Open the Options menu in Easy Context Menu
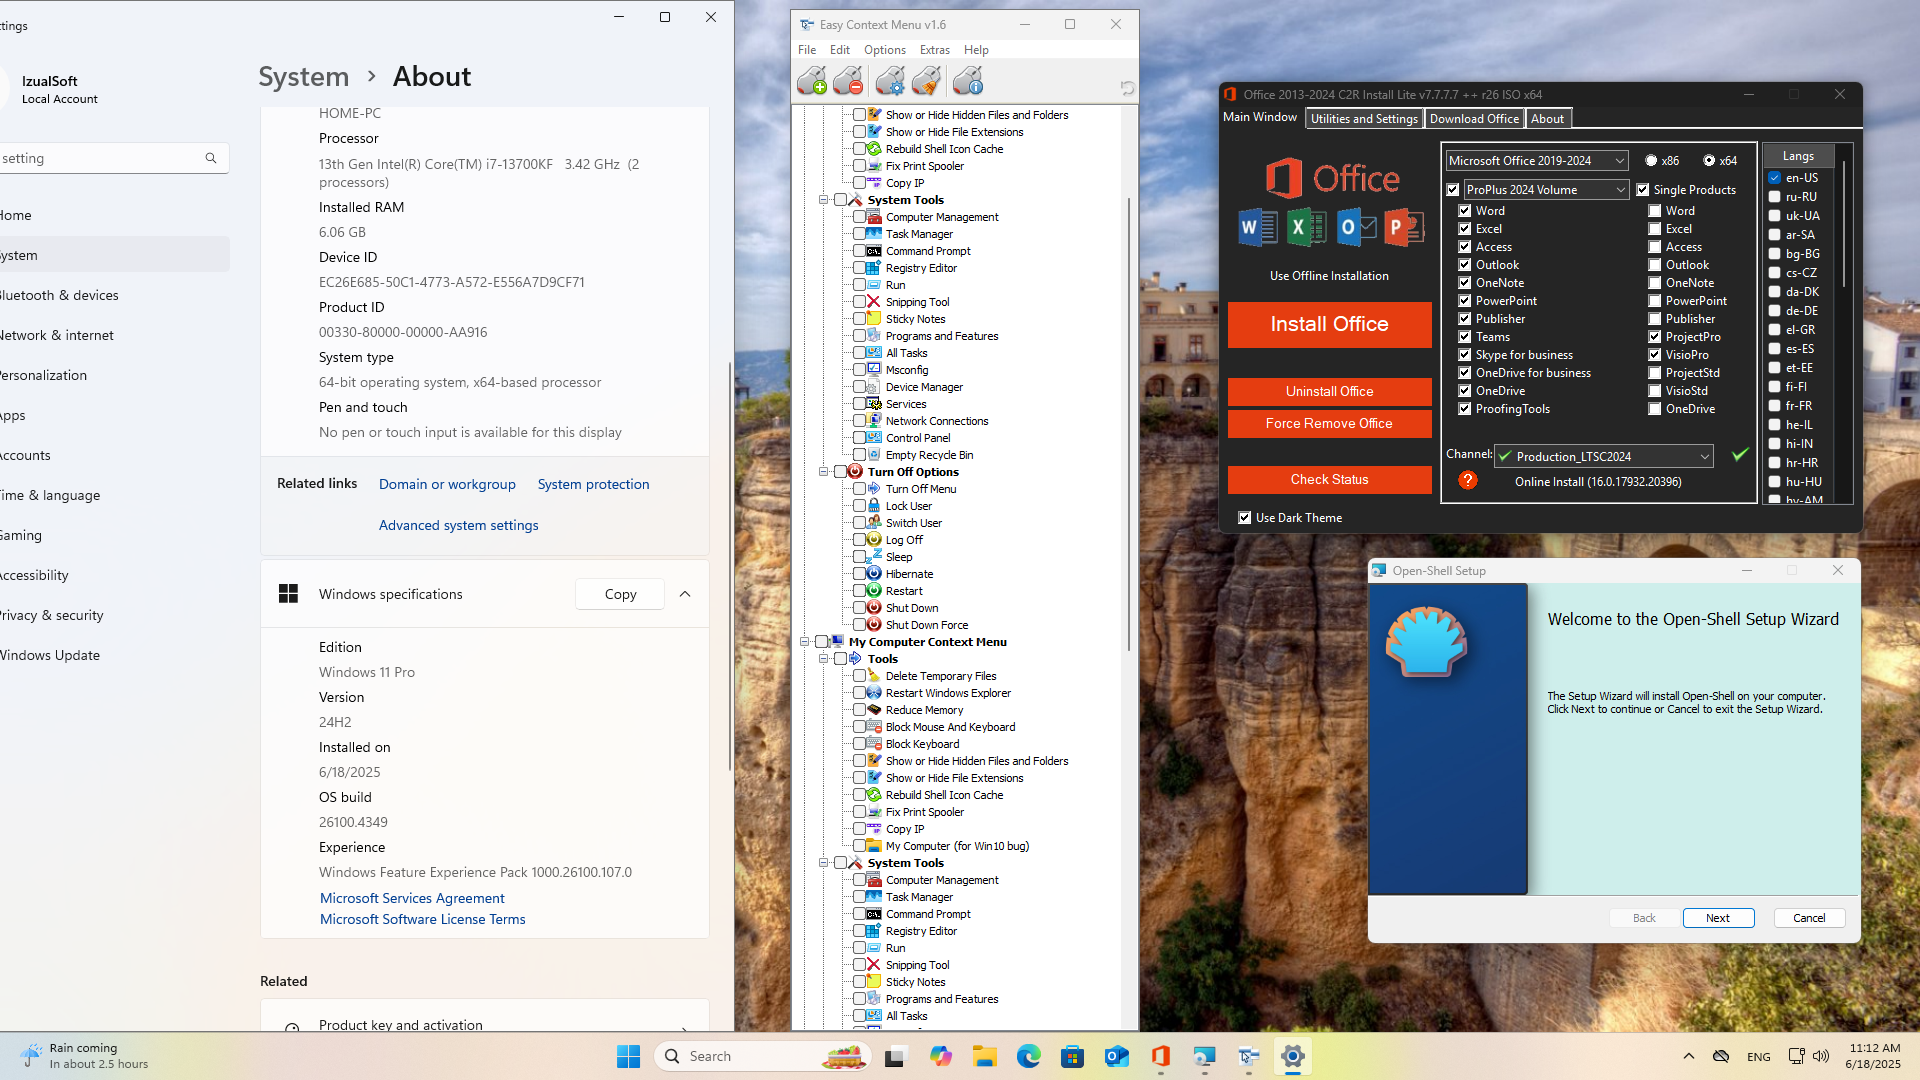 885,50
